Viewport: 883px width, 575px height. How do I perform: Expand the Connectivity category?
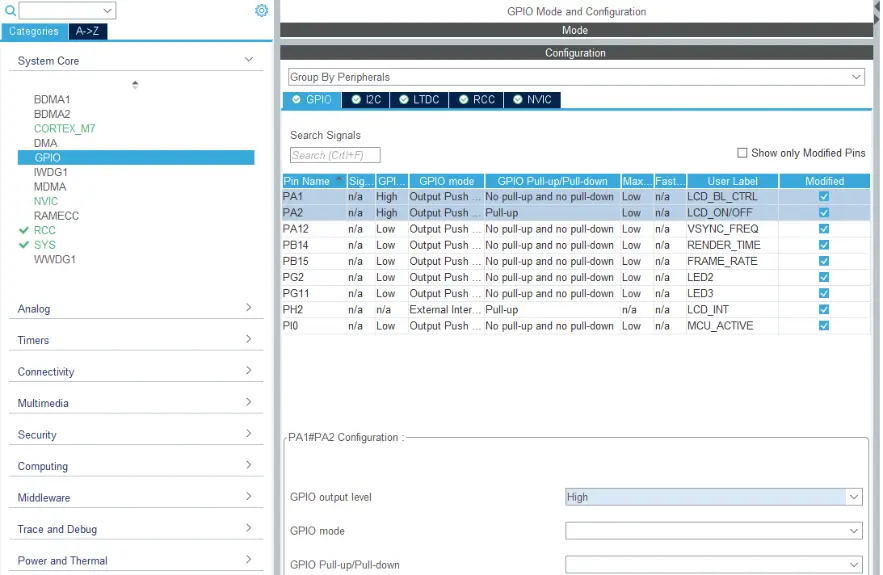pos(135,372)
